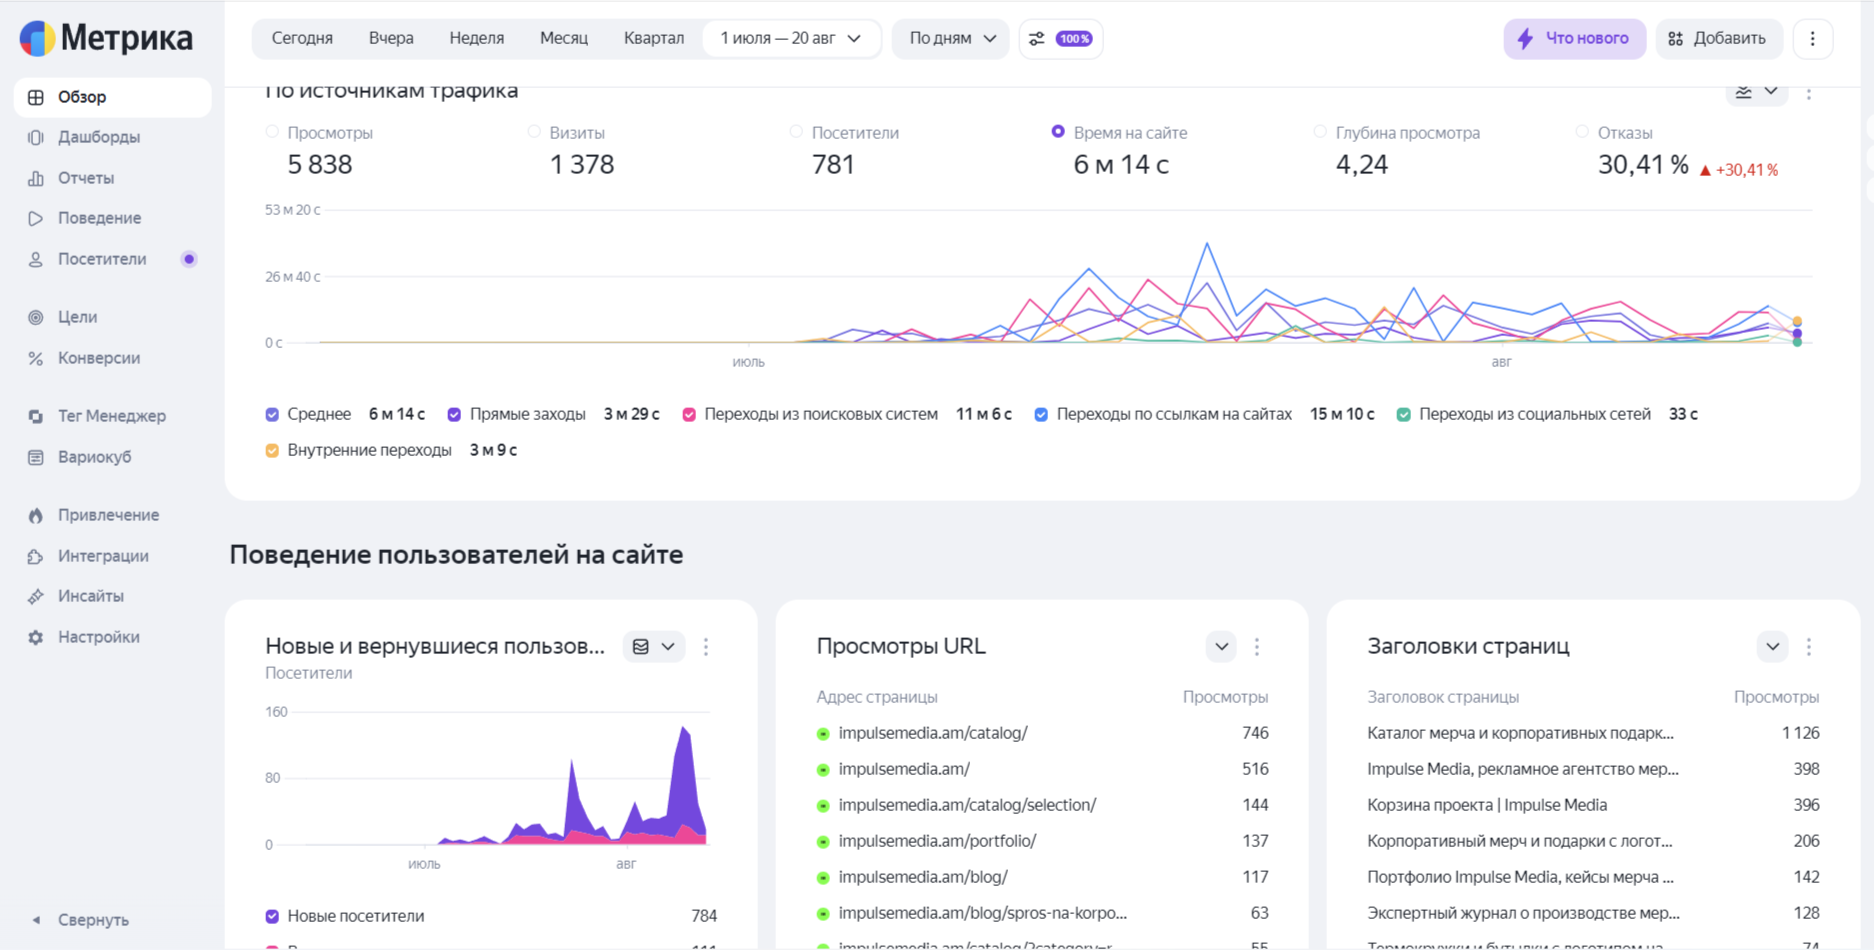Click the Конверсии percent icon
1874x950 pixels.
click(36, 358)
